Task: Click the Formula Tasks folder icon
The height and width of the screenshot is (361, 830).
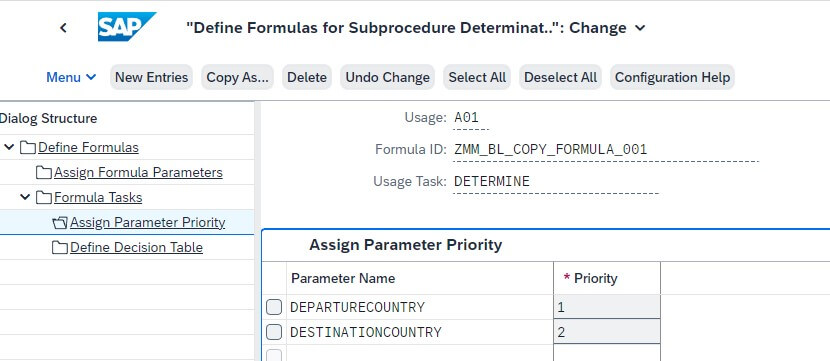Action: click(44, 197)
